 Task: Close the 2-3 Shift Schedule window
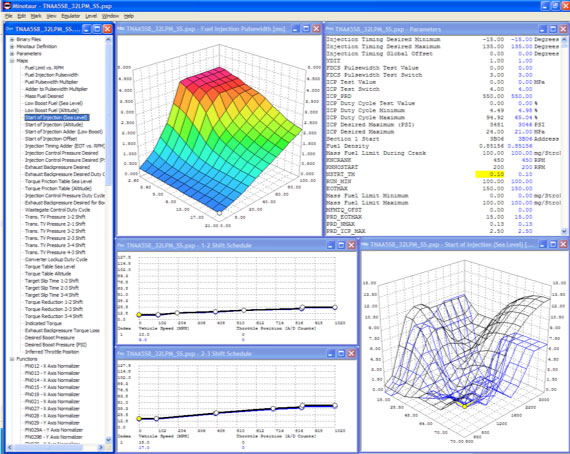(351, 353)
